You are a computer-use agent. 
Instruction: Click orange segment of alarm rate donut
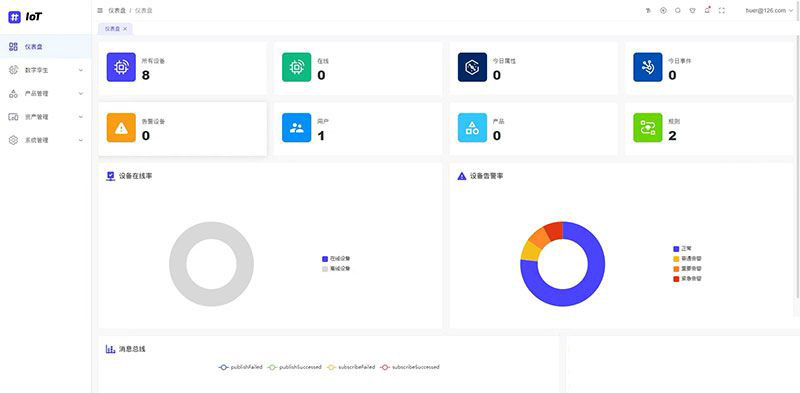click(x=539, y=238)
